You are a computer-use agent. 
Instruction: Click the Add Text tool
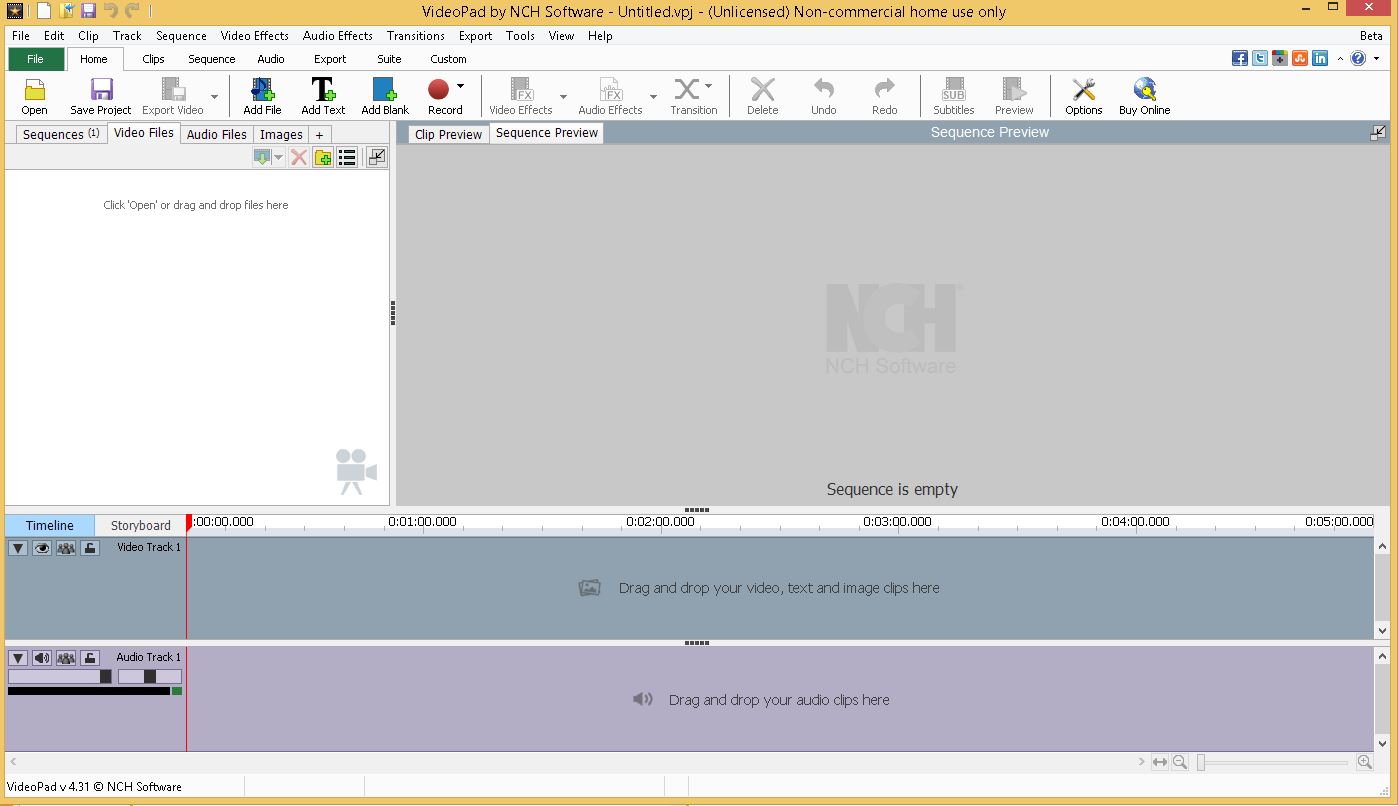tap(322, 95)
